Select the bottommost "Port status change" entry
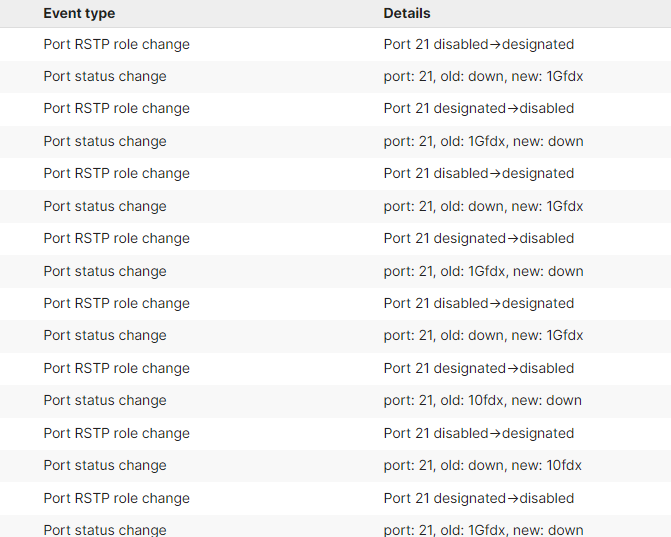Image resolution: width=671 pixels, height=537 pixels. coord(105,529)
